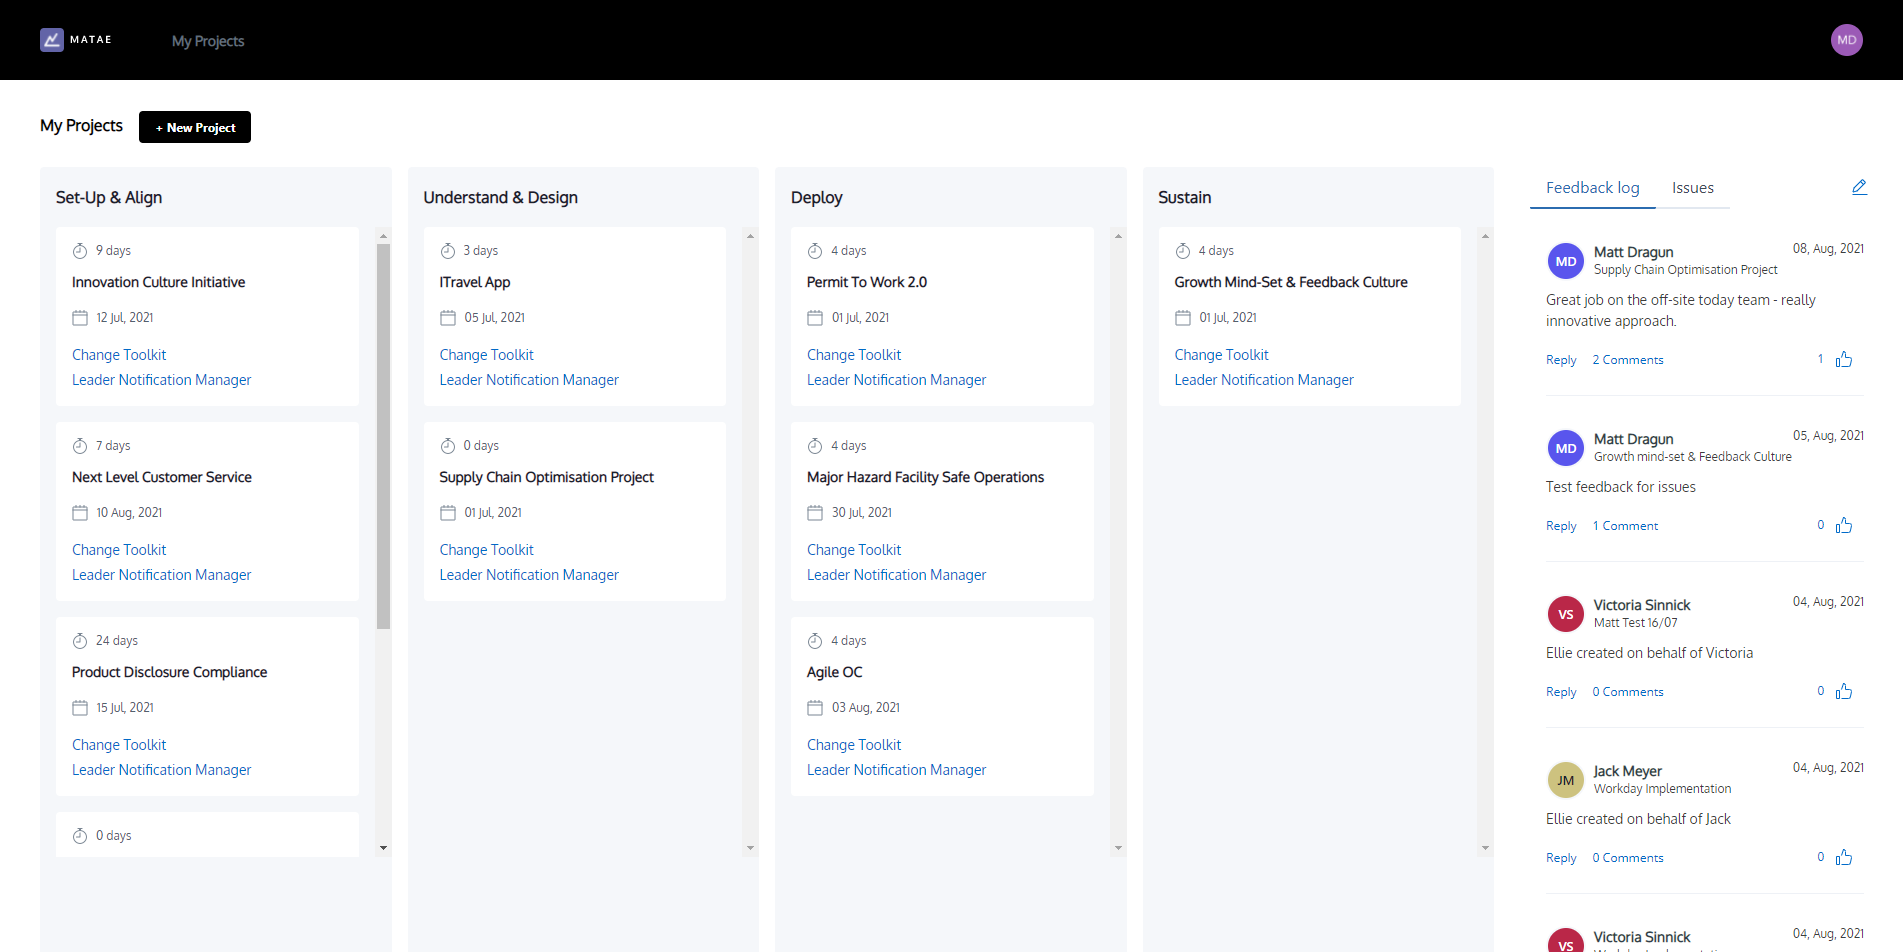1903x952 pixels.
Task: Click Matt Dragun's MD avatar in feedback log
Action: [x=1565, y=261]
